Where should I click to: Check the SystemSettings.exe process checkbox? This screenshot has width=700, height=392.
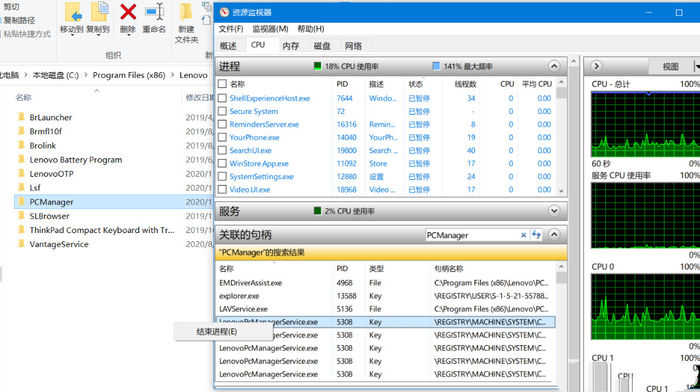click(x=222, y=176)
